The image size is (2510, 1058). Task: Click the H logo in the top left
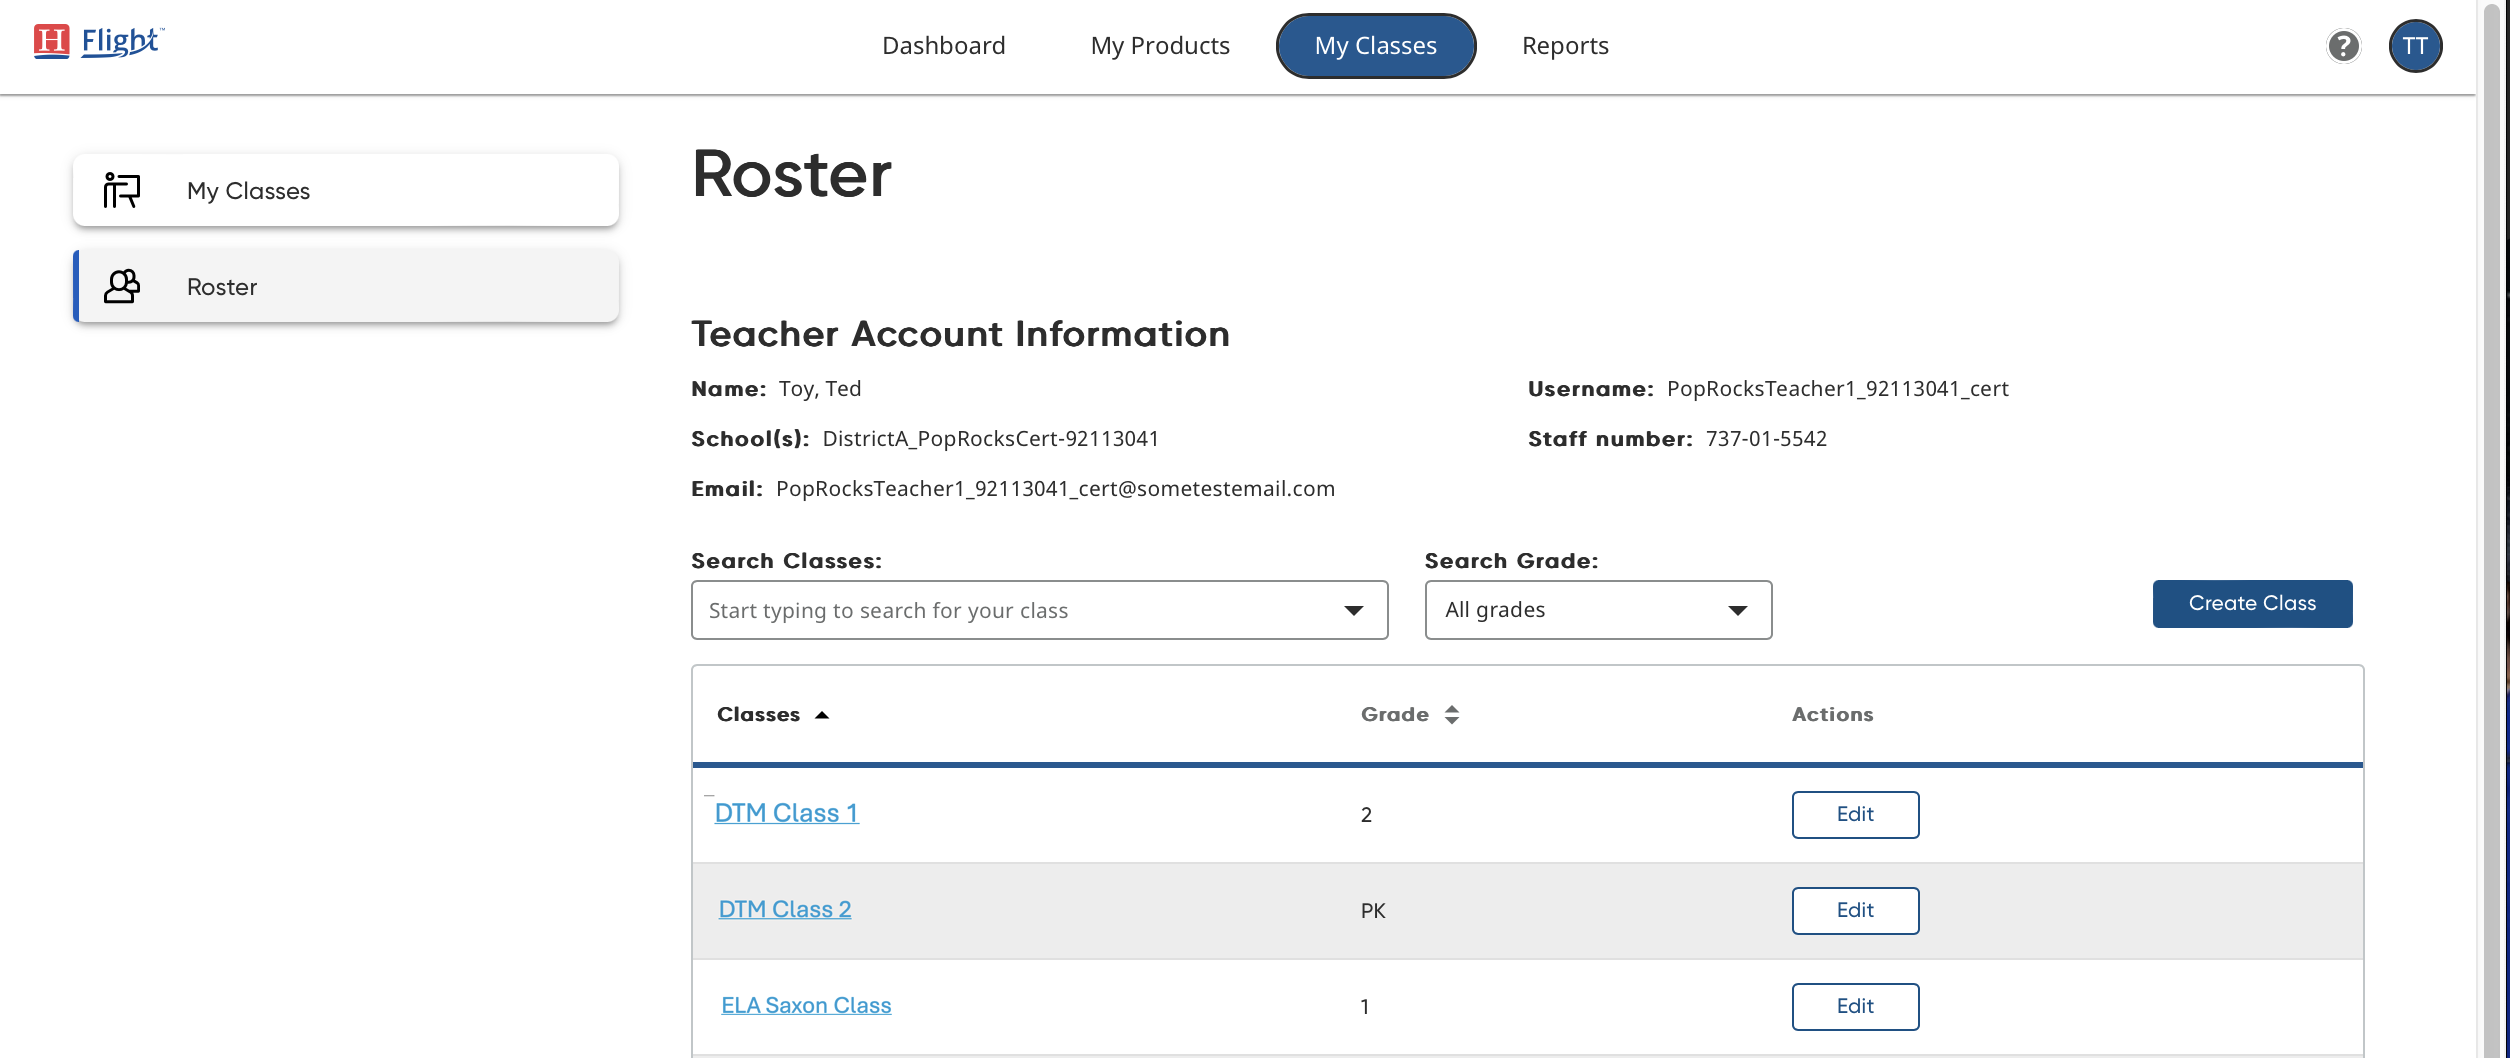[53, 40]
